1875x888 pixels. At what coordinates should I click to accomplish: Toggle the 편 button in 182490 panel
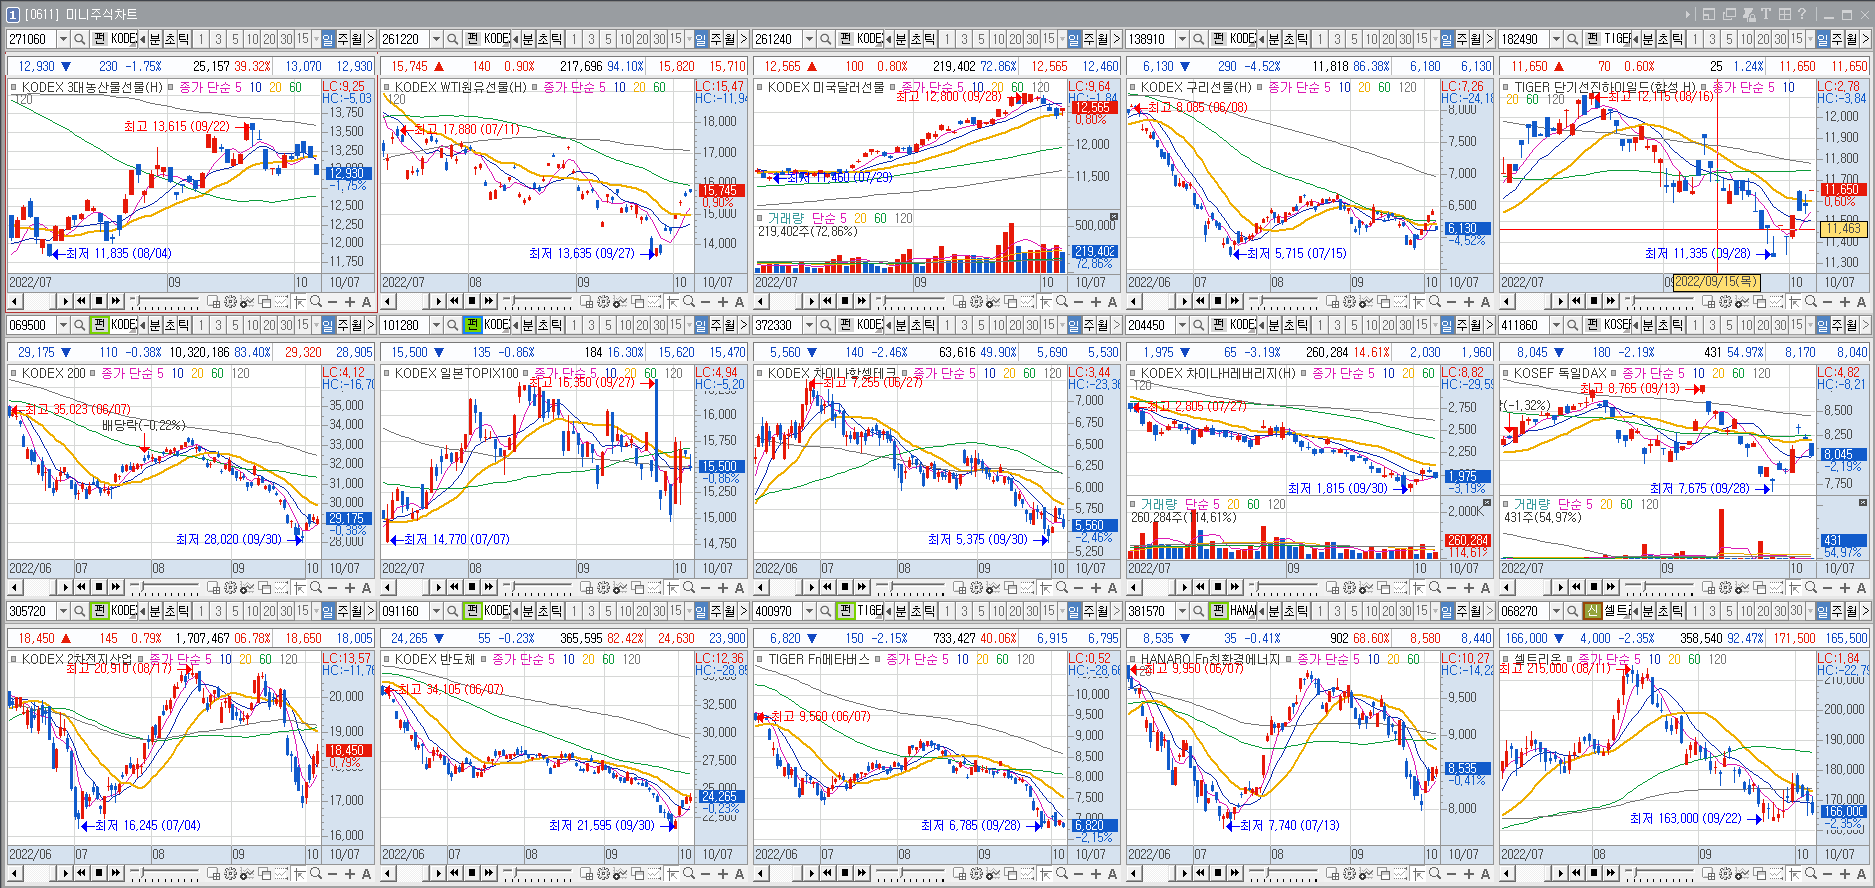(1591, 39)
